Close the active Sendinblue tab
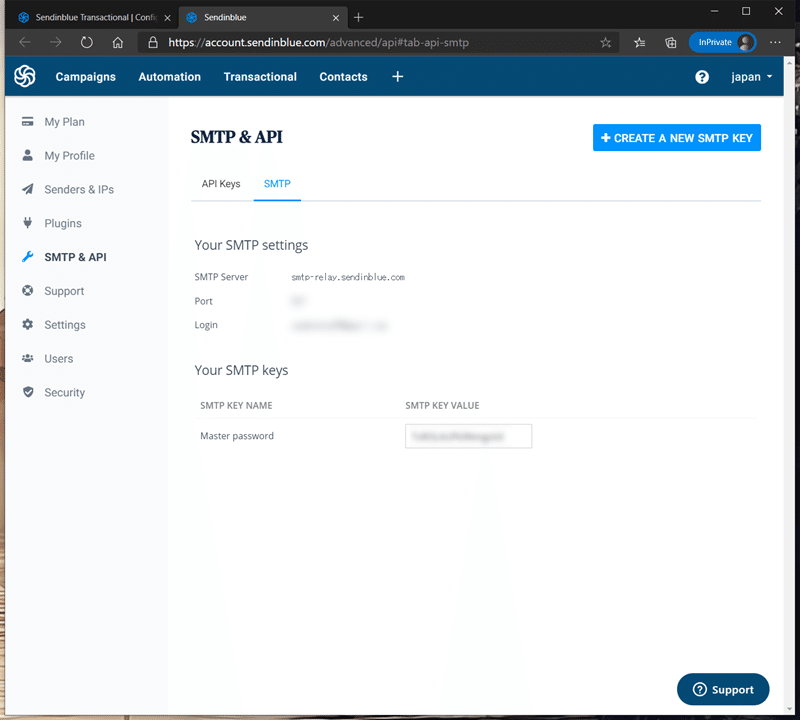The image size is (800, 720). [x=336, y=18]
